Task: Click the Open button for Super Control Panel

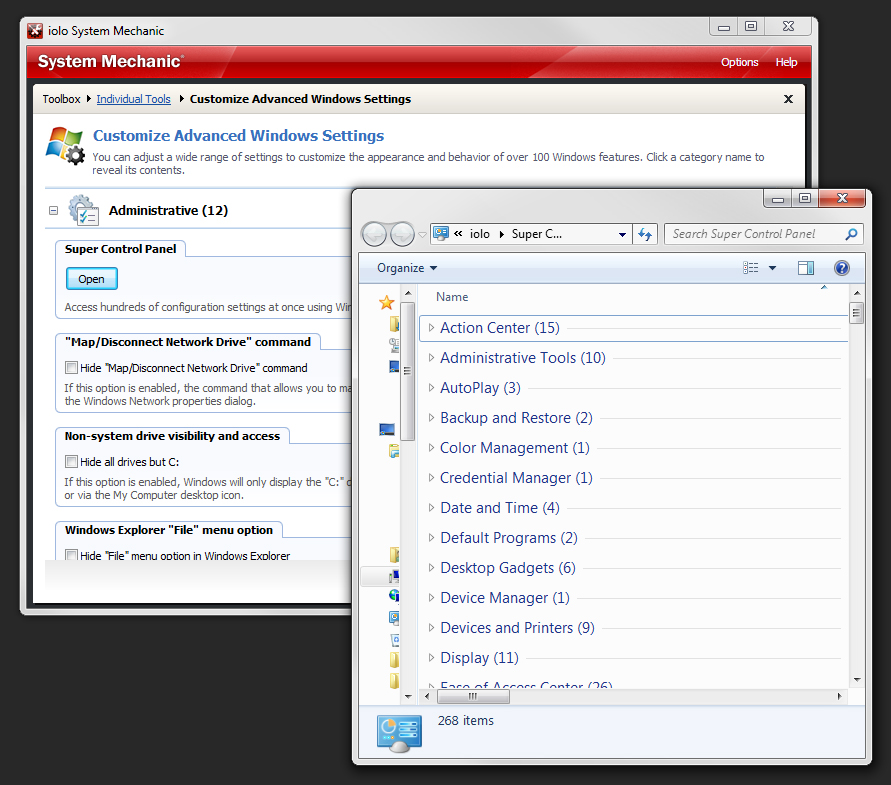Action: point(91,279)
